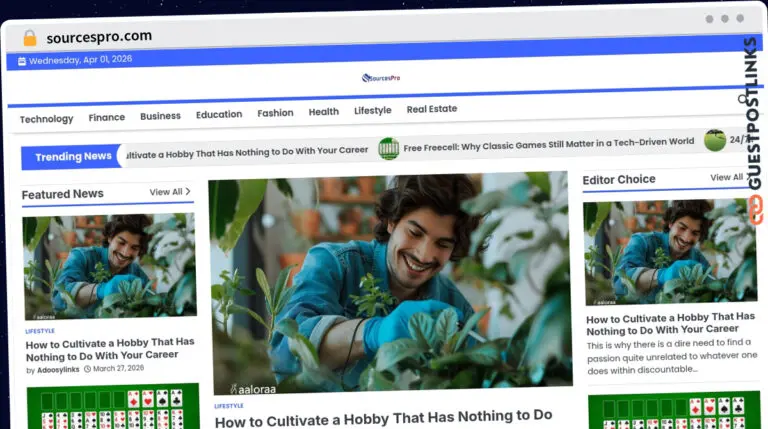Click the Trending News label
The height and width of the screenshot is (429, 768).
(x=73, y=157)
